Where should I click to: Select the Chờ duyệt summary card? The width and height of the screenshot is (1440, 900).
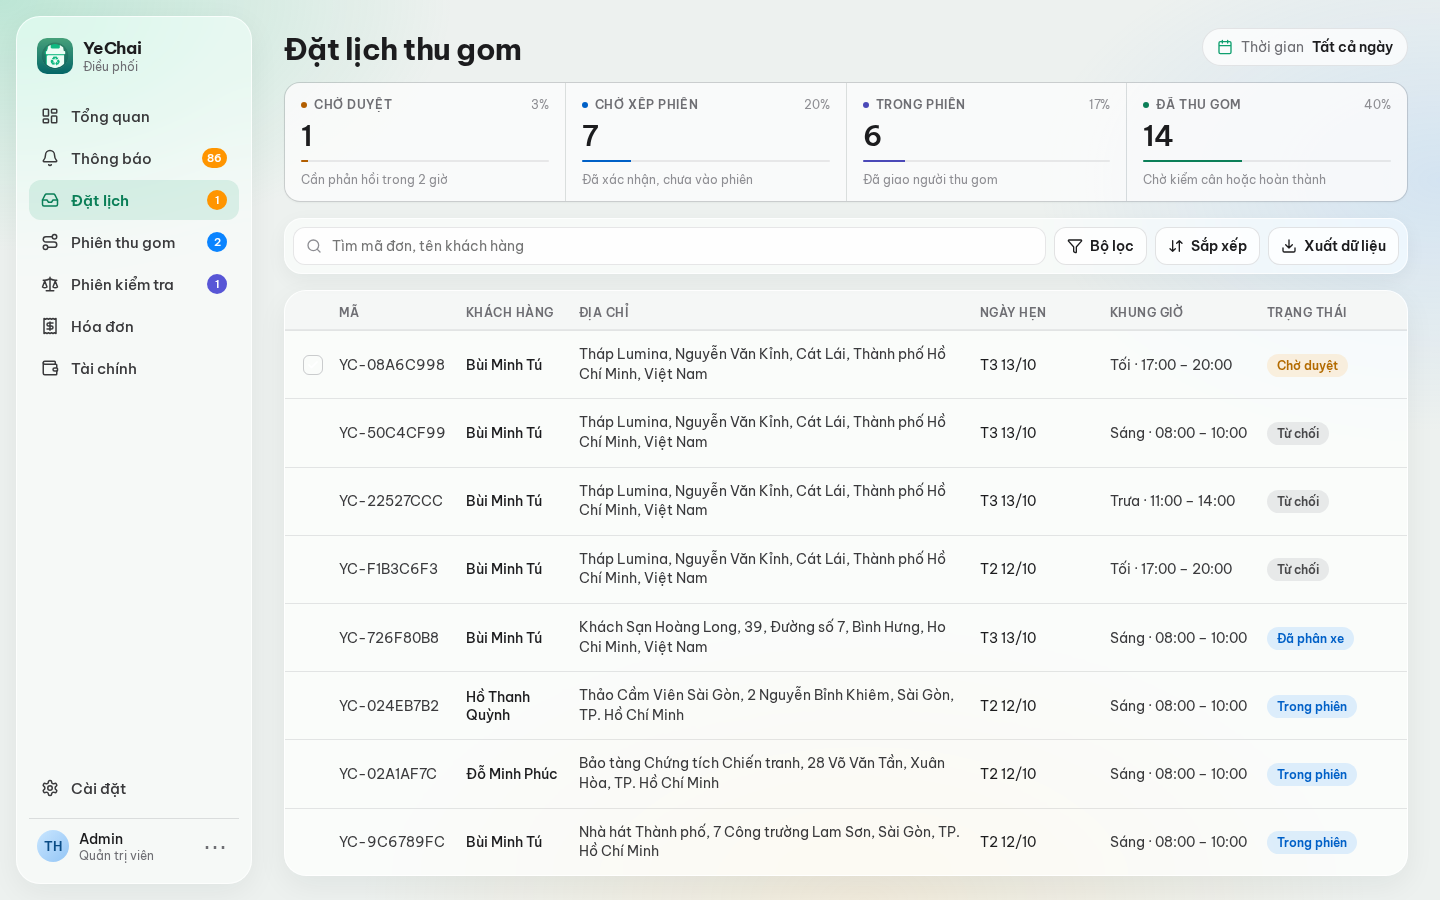point(425,142)
